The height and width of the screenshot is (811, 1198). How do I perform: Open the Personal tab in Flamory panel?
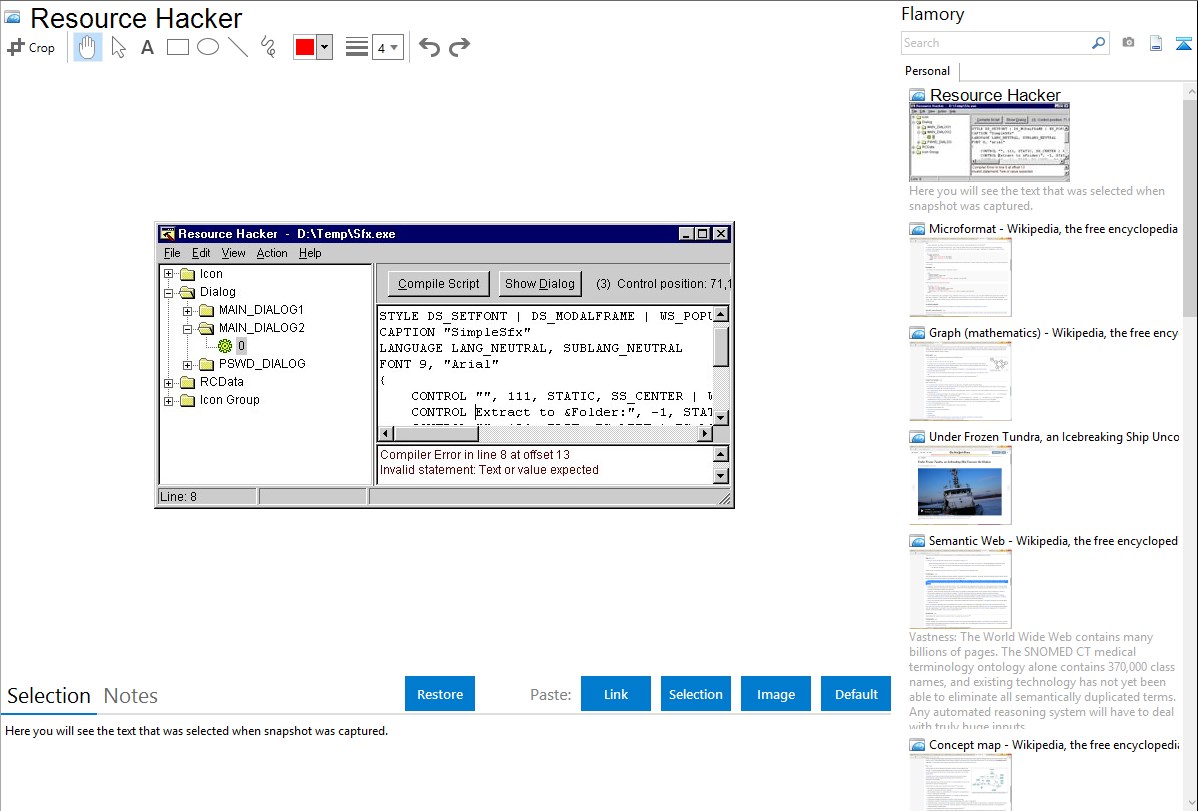pos(928,71)
